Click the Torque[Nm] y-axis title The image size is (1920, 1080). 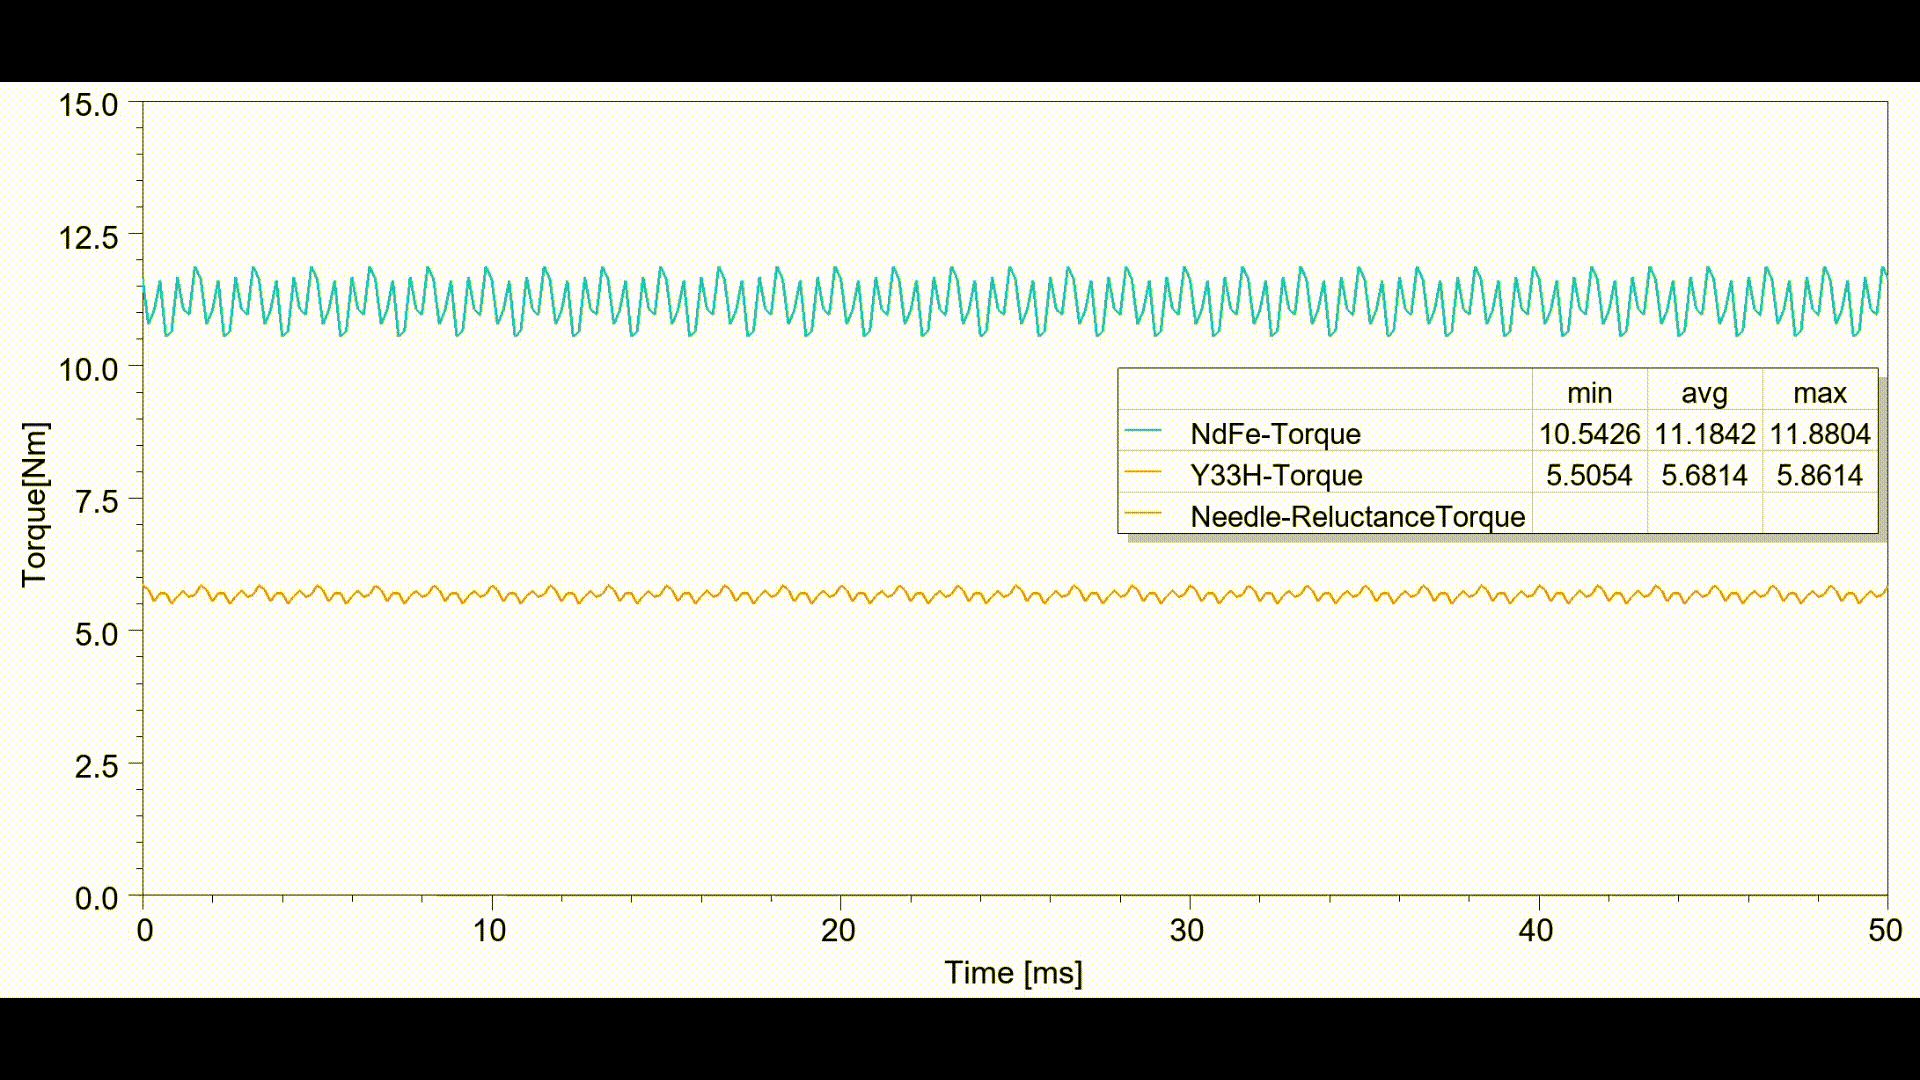tap(34, 504)
